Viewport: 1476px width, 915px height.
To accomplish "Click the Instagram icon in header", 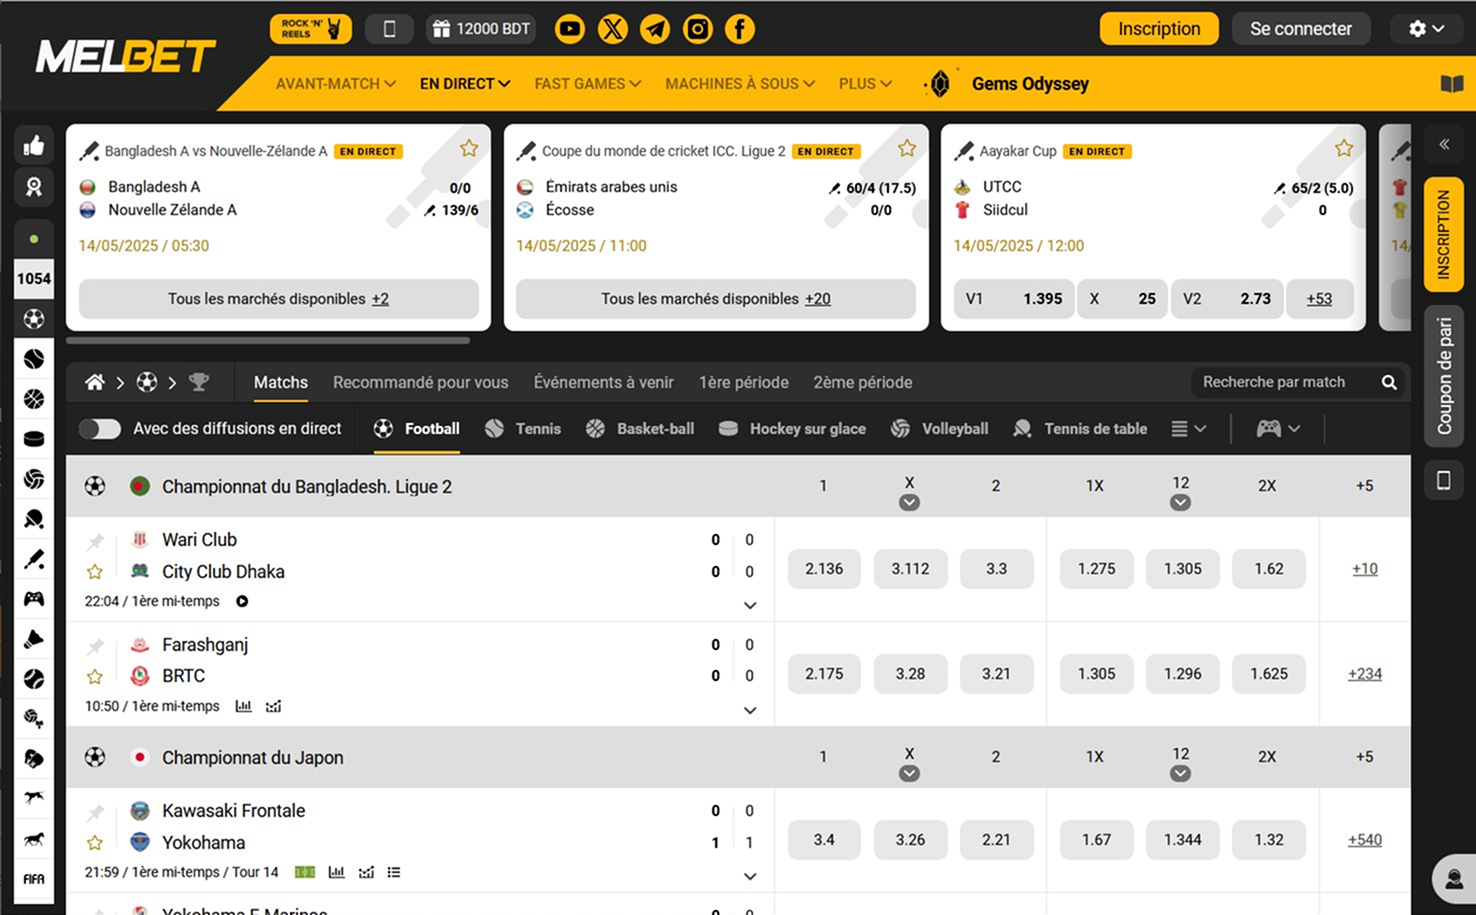I will (698, 29).
